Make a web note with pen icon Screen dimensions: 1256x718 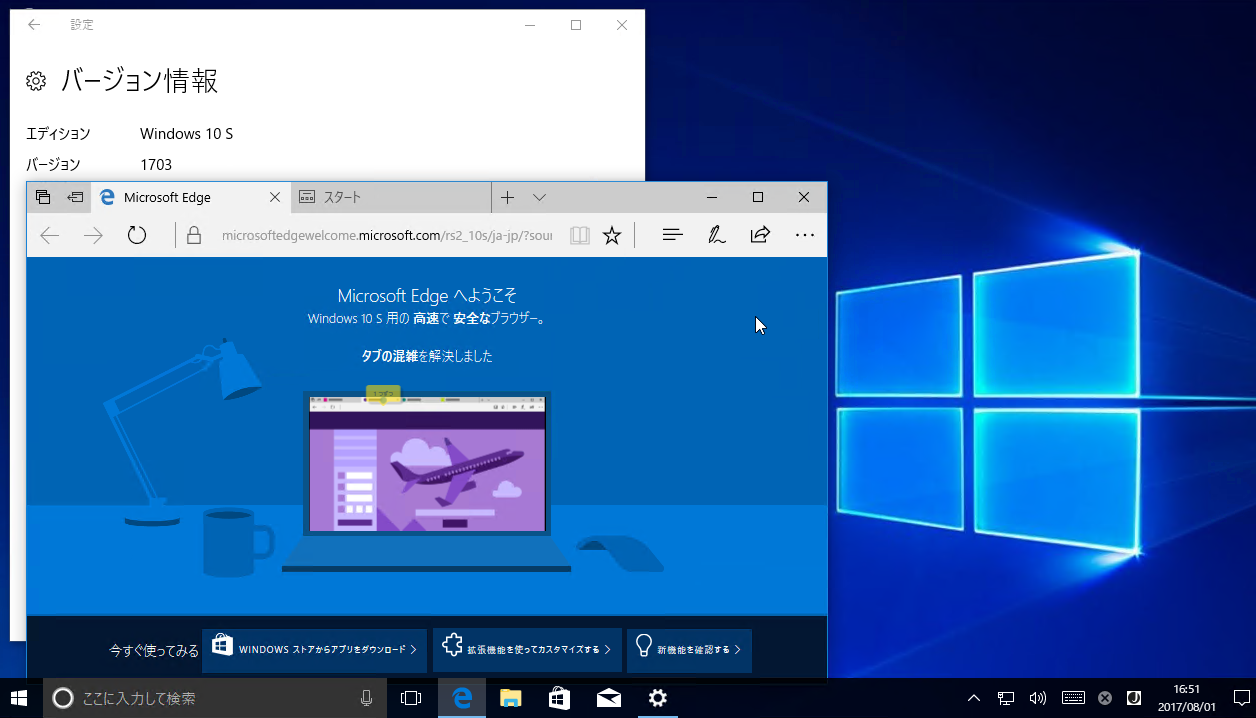(x=716, y=235)
